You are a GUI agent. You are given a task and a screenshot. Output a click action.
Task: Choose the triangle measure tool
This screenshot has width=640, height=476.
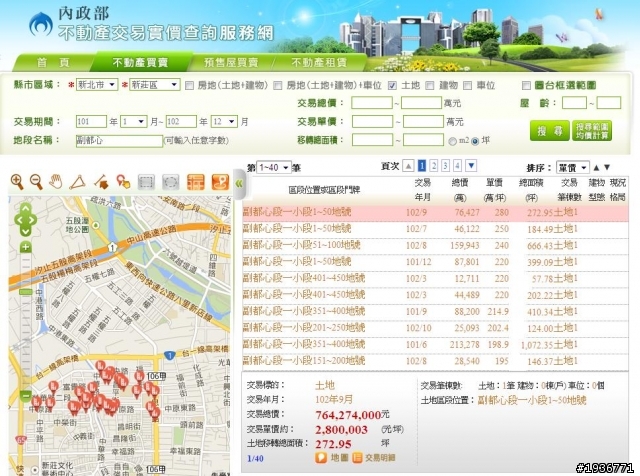point(78,182)
